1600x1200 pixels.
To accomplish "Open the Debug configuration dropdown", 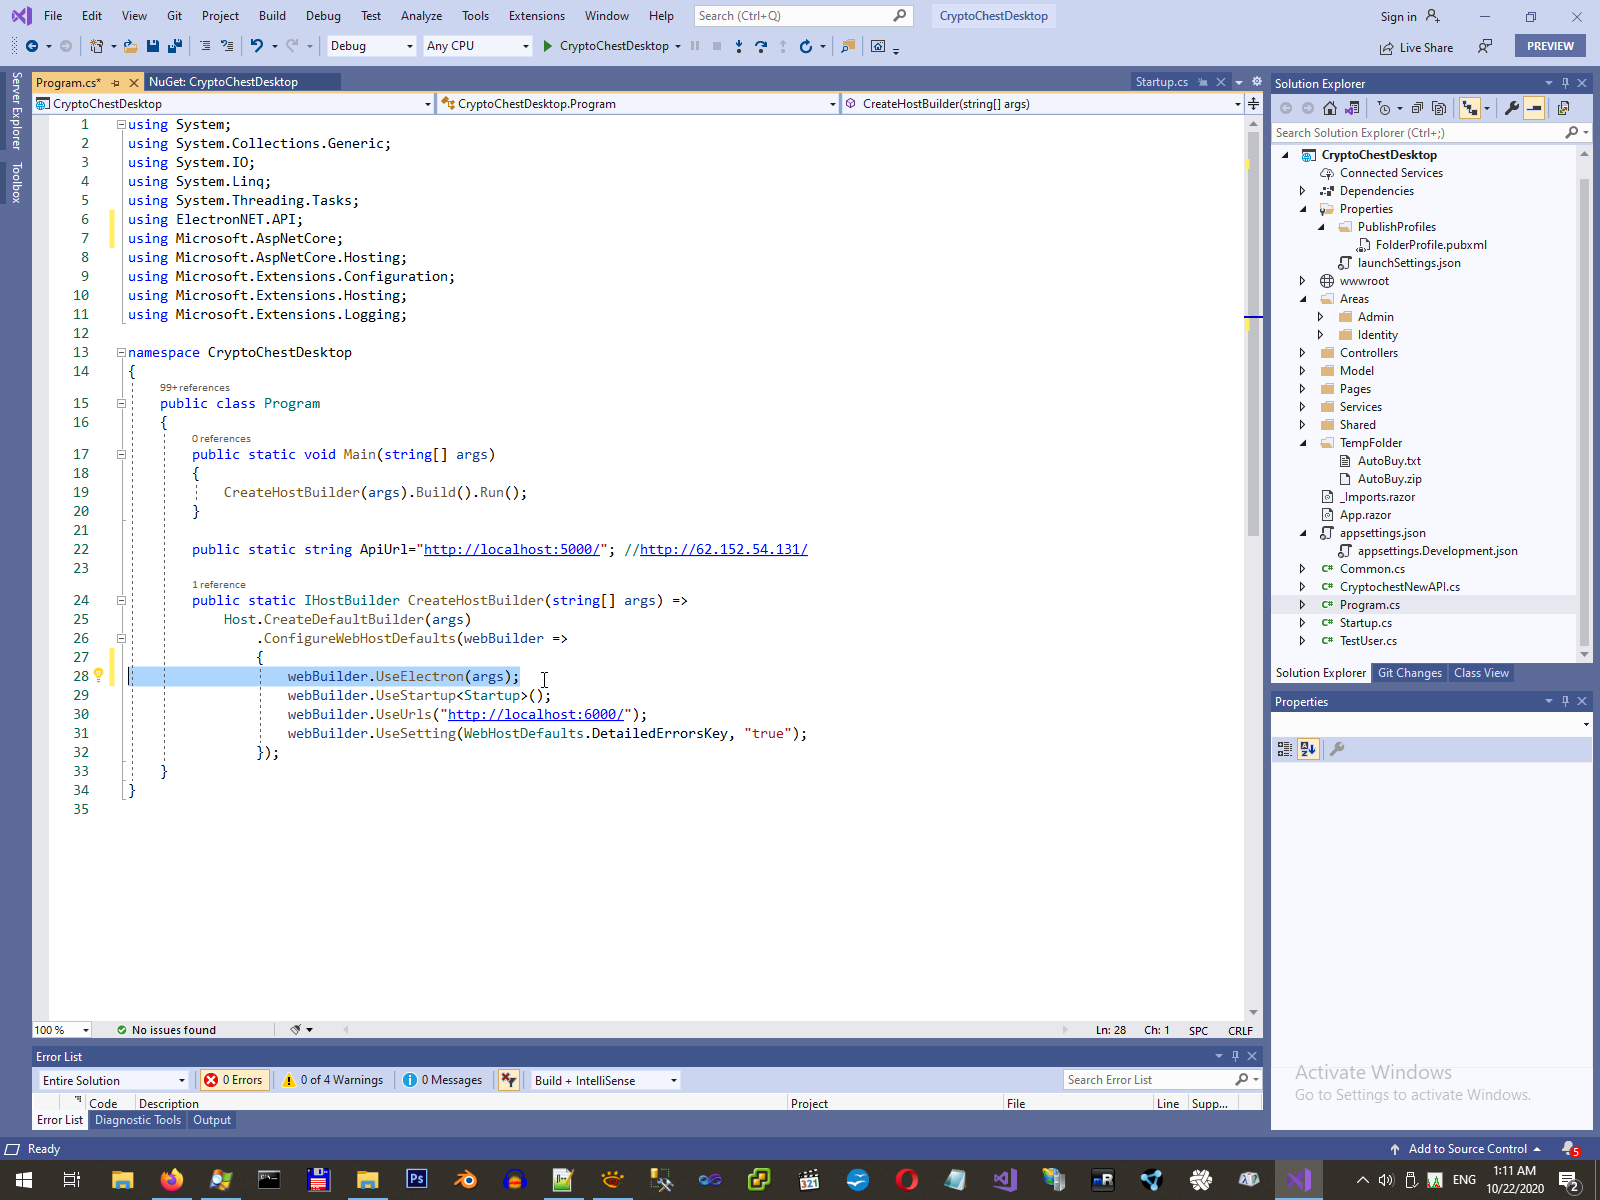I will [371, 46].
